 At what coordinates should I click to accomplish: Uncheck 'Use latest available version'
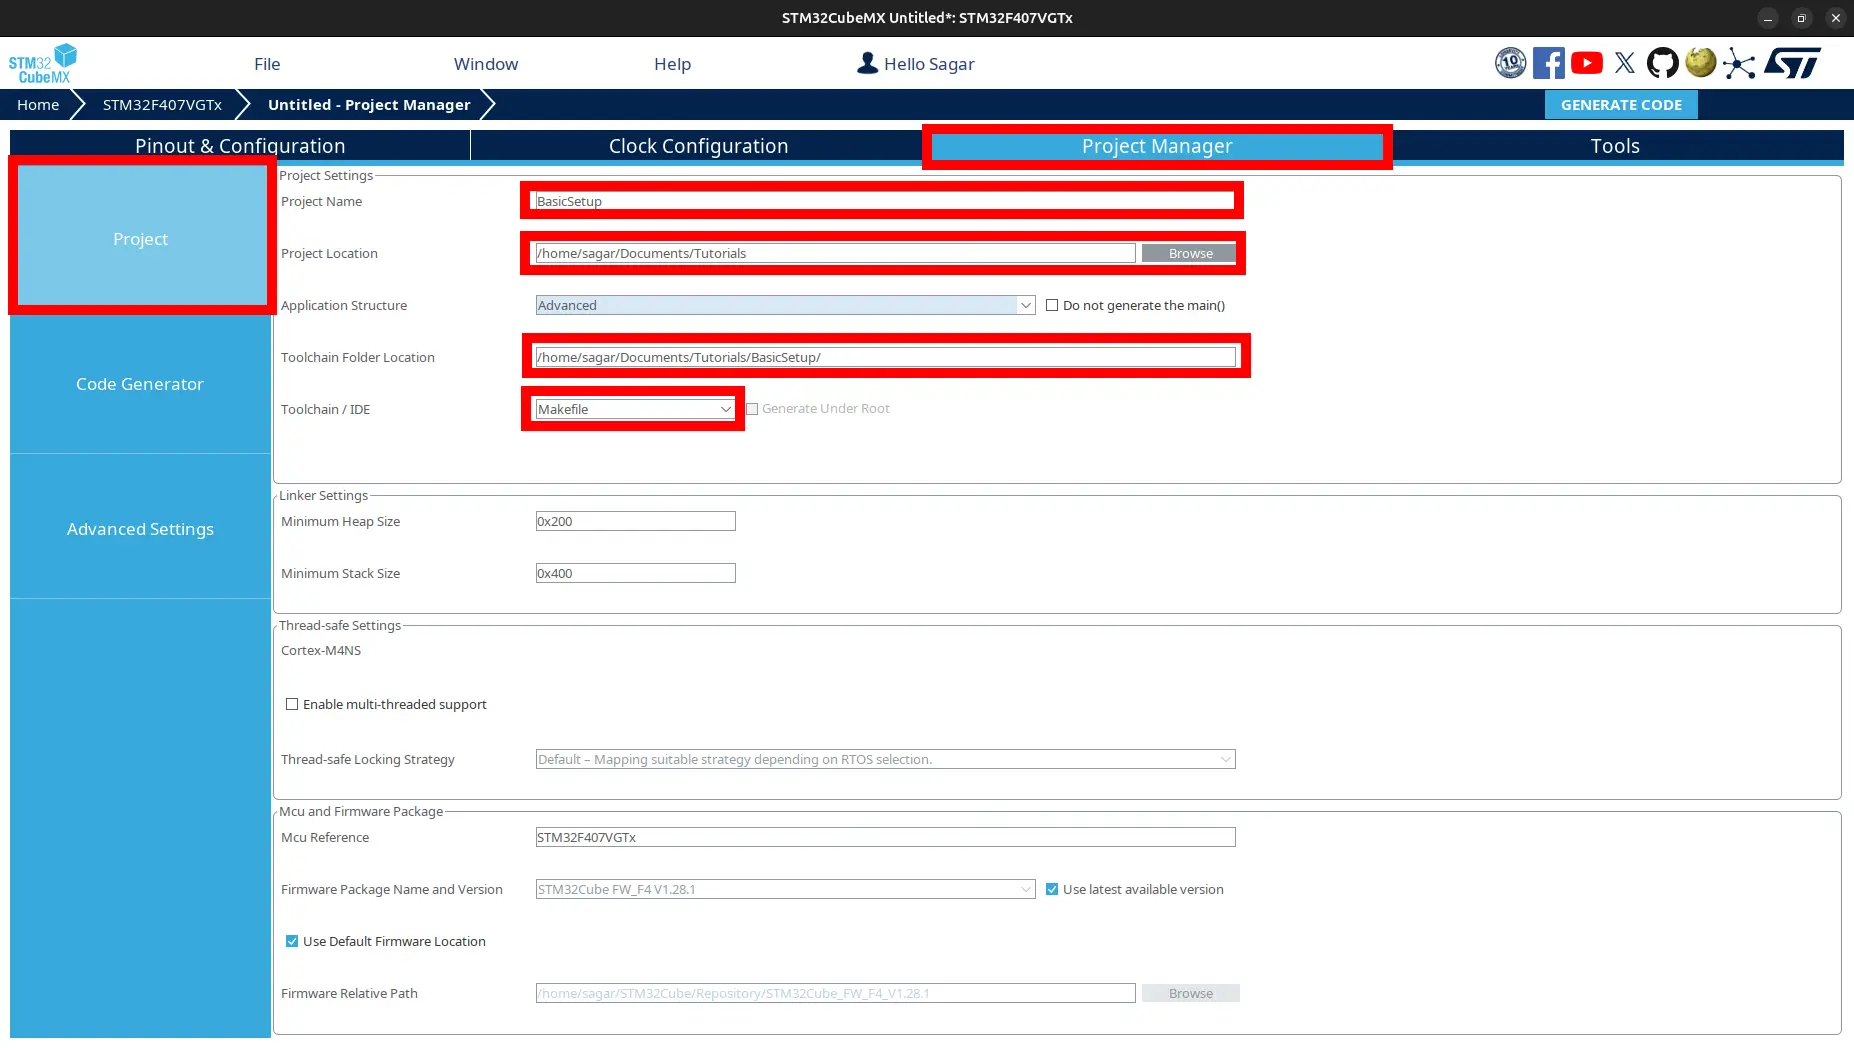tap(1052, 889)
